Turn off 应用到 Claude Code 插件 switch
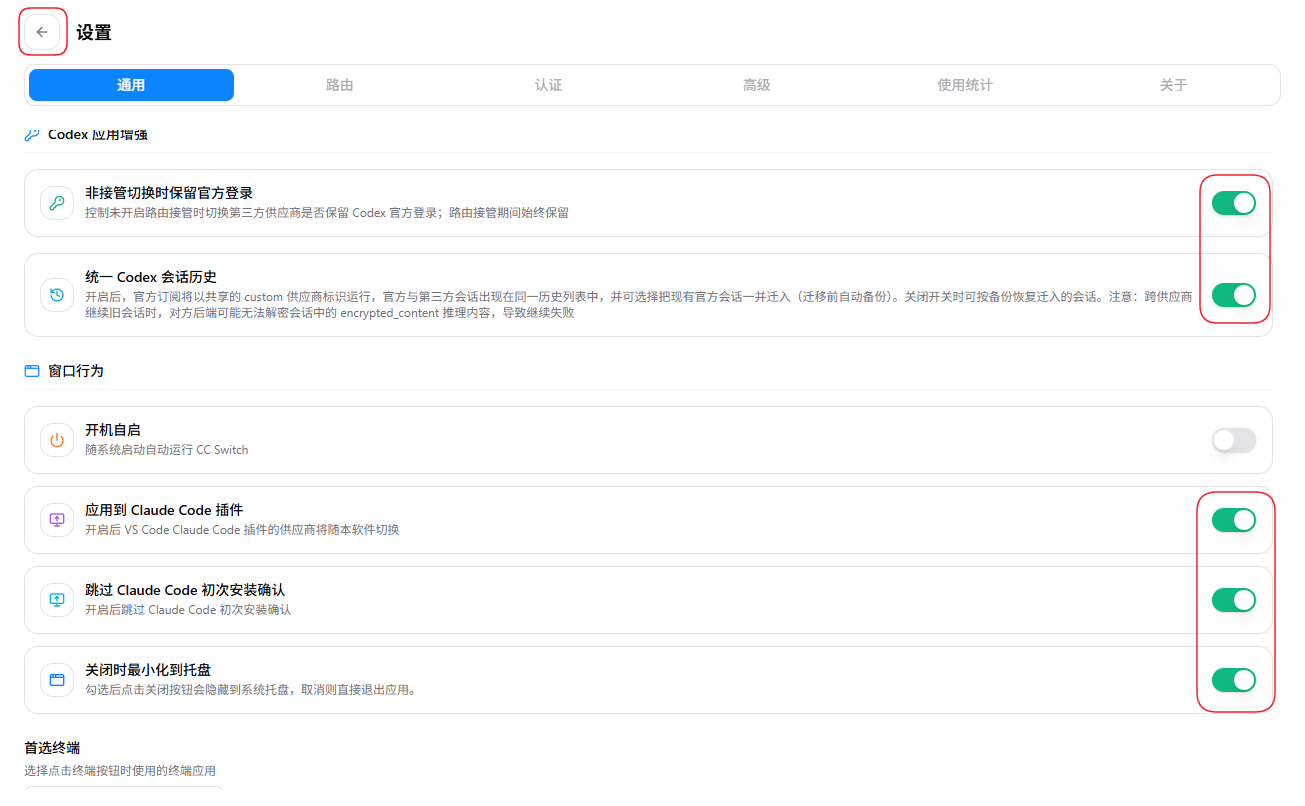Viewport: 1305px width, 806px height. coord(1234,520)
